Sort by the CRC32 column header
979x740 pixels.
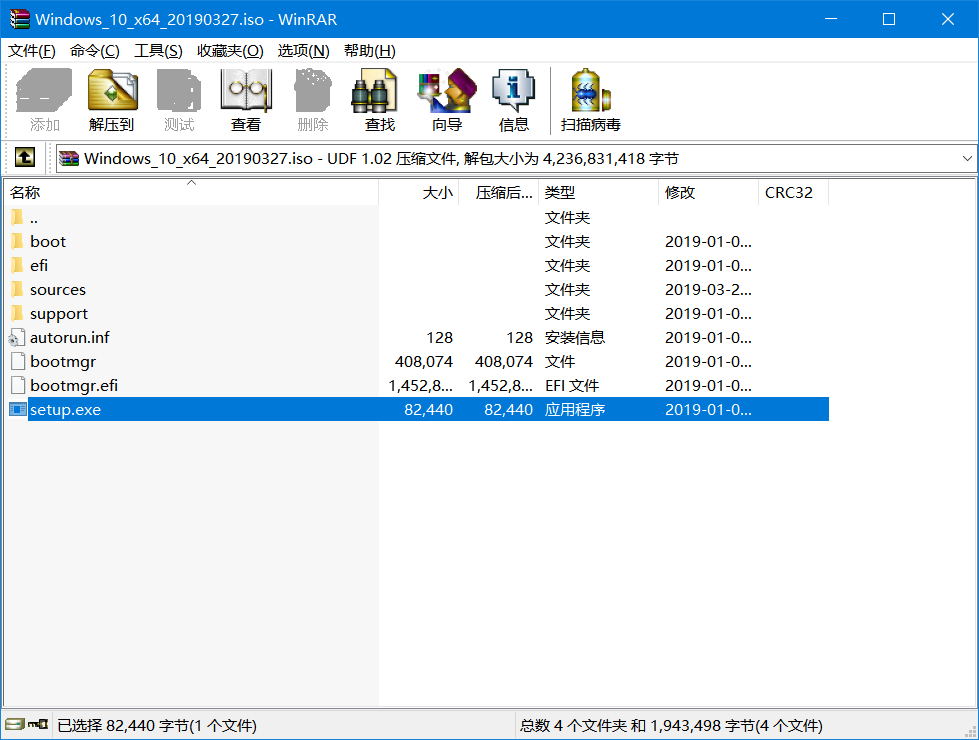point(794,192)
